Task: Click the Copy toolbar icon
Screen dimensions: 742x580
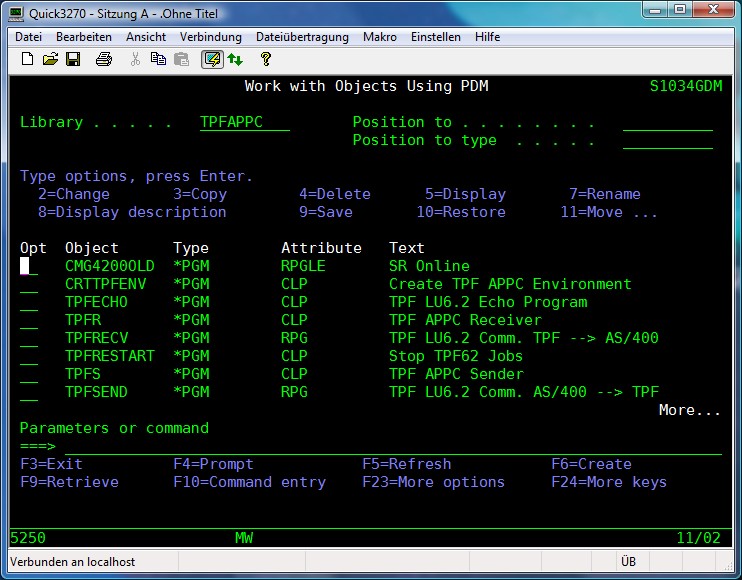Action: point(158,59)
